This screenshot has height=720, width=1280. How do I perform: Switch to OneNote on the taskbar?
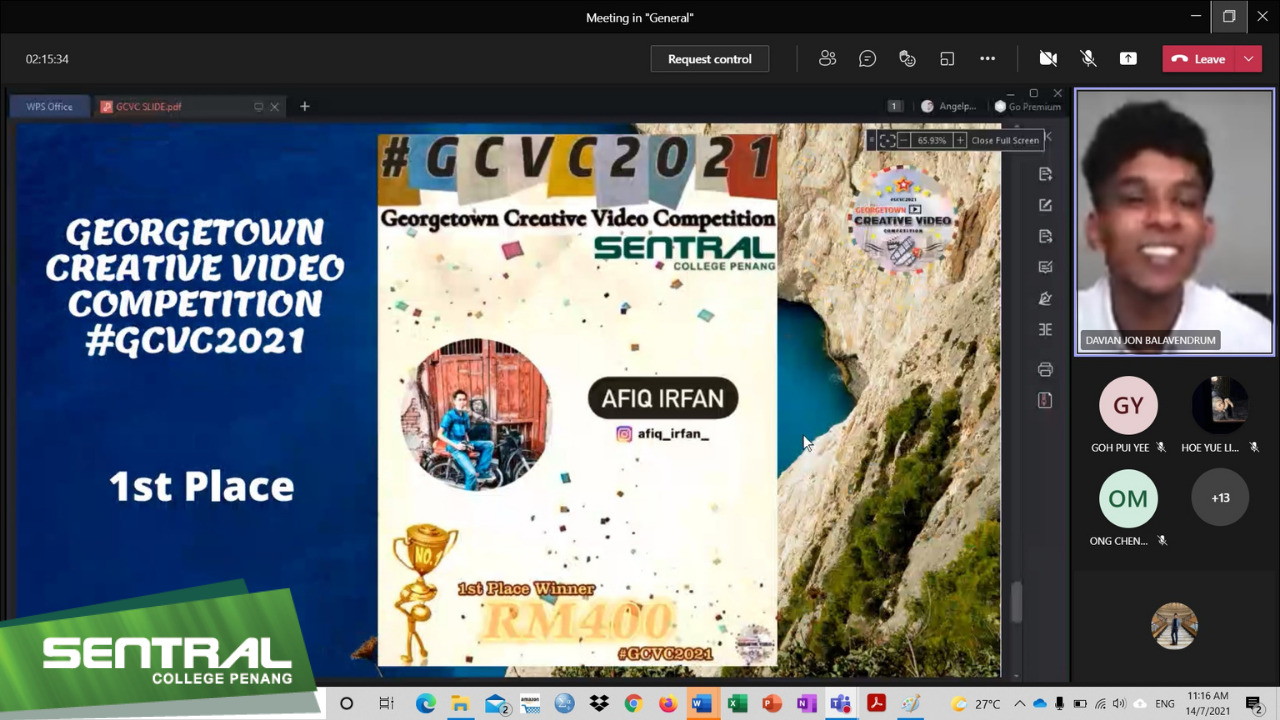coord(806,704)
